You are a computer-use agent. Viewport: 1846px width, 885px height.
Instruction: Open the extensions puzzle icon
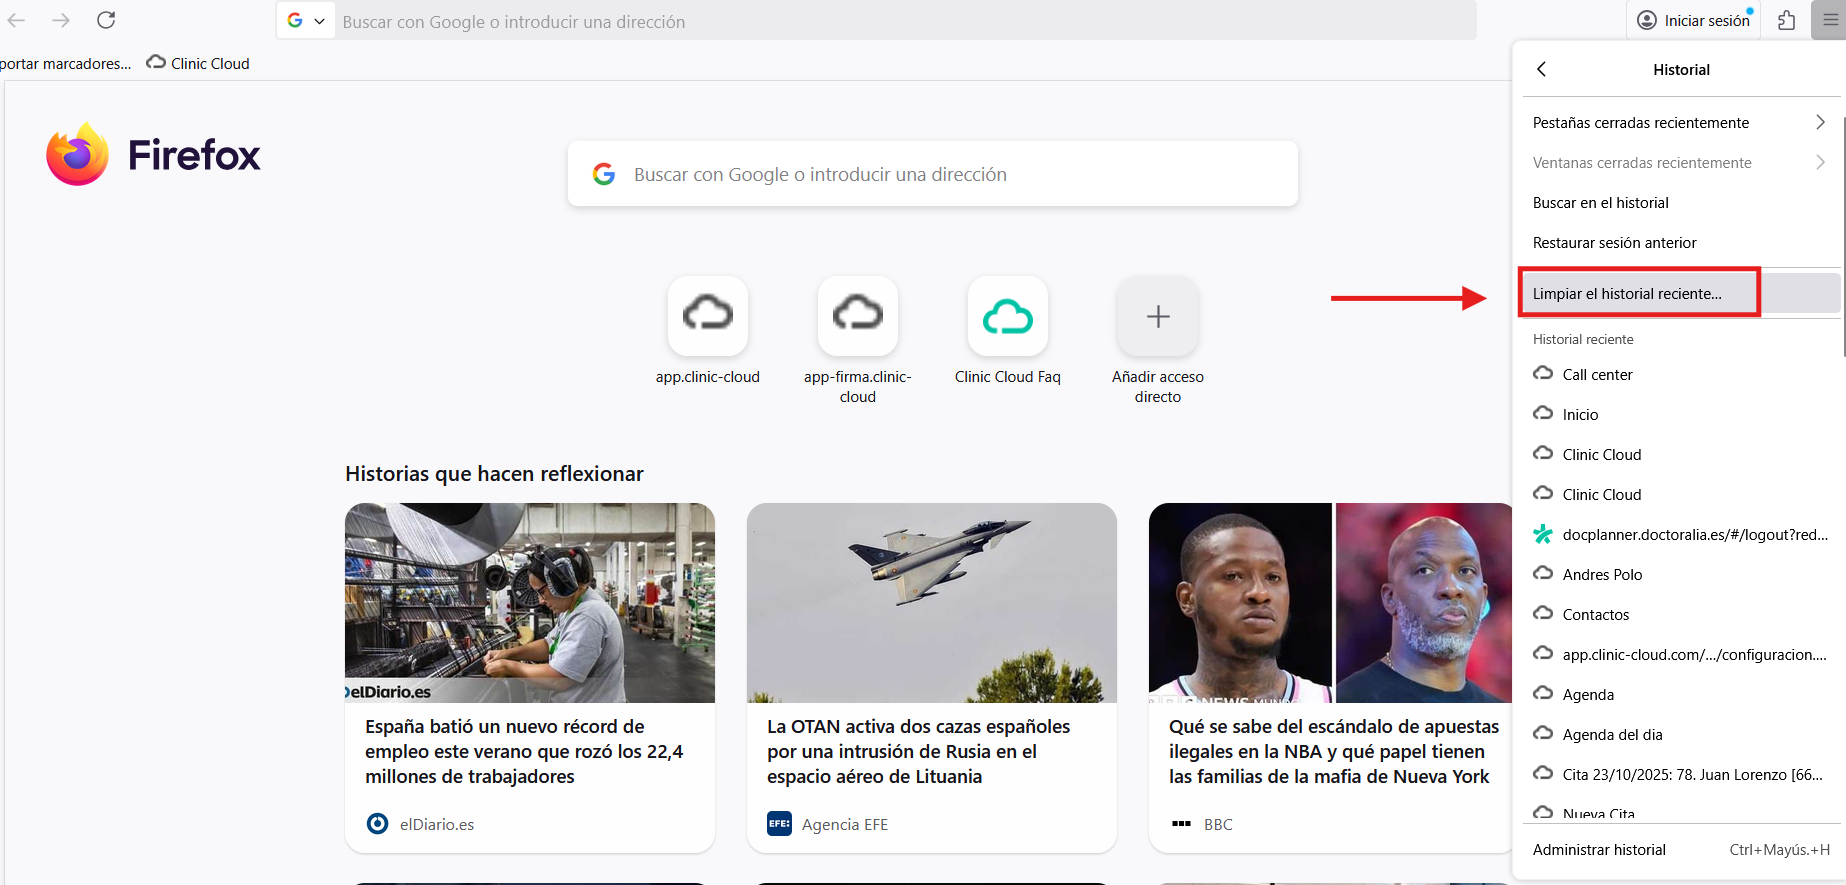tap(1786, 20)
